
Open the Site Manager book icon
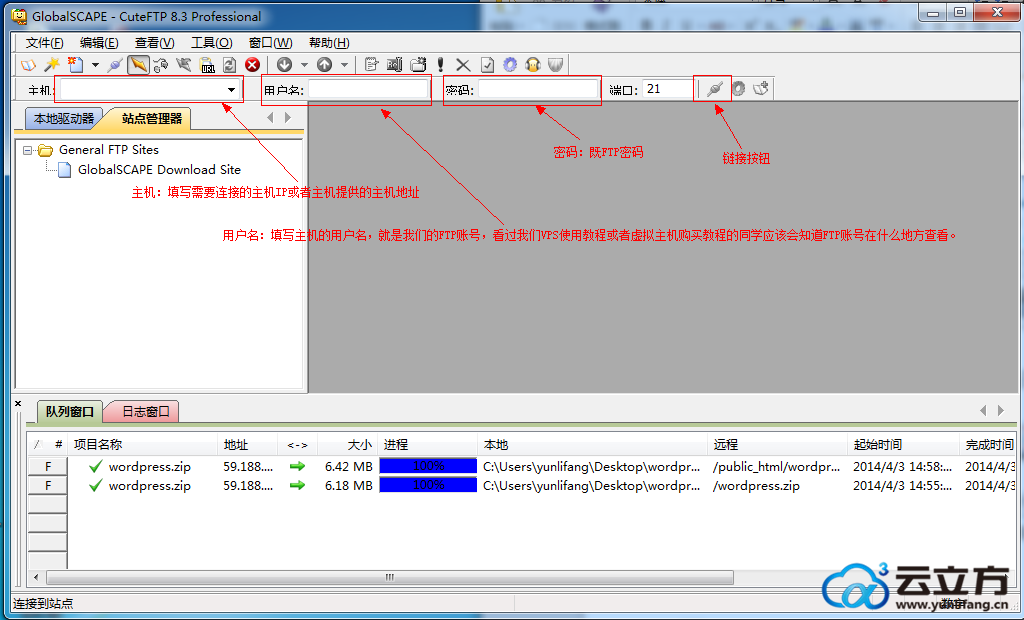click(x=28, y=65)
